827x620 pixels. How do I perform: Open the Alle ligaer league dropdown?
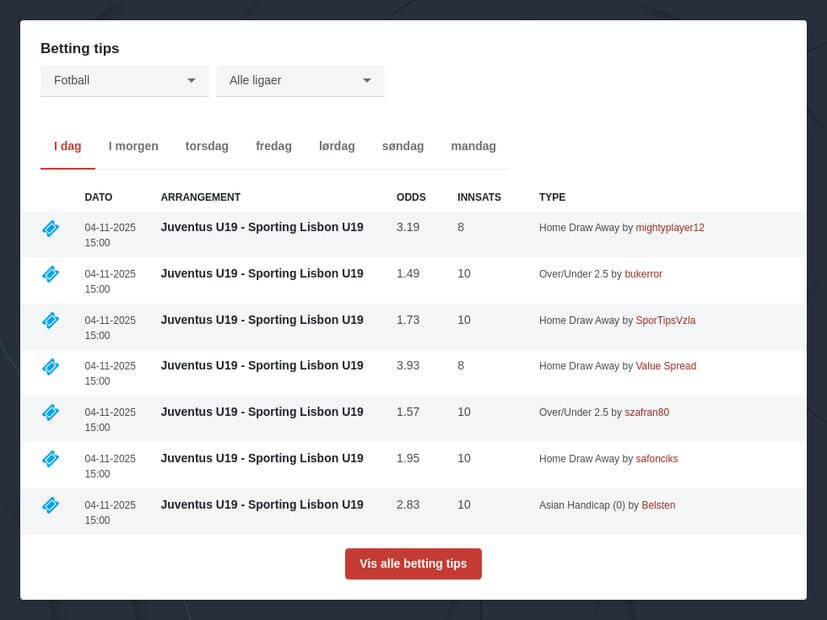coord(300,80)
